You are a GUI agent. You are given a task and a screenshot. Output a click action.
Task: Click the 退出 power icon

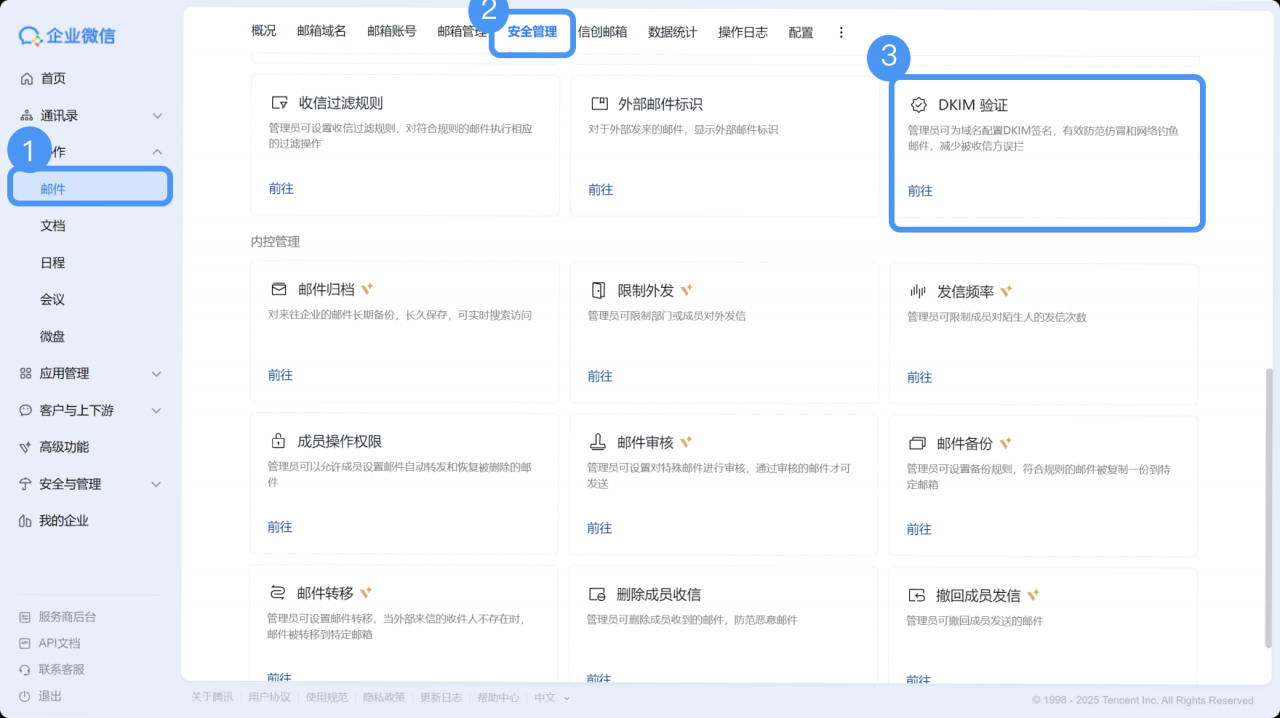click(x=25, y=696)
